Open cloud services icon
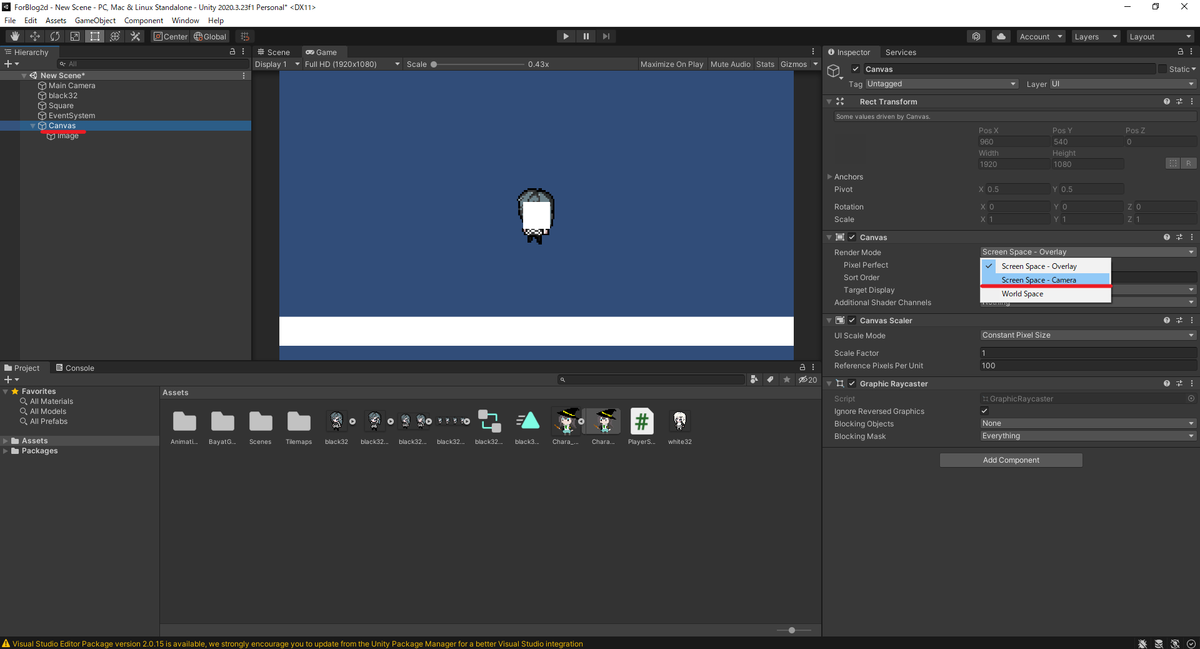Image resolution: width=1200 pixels, height=649 pixels. tap(1001, 36)
